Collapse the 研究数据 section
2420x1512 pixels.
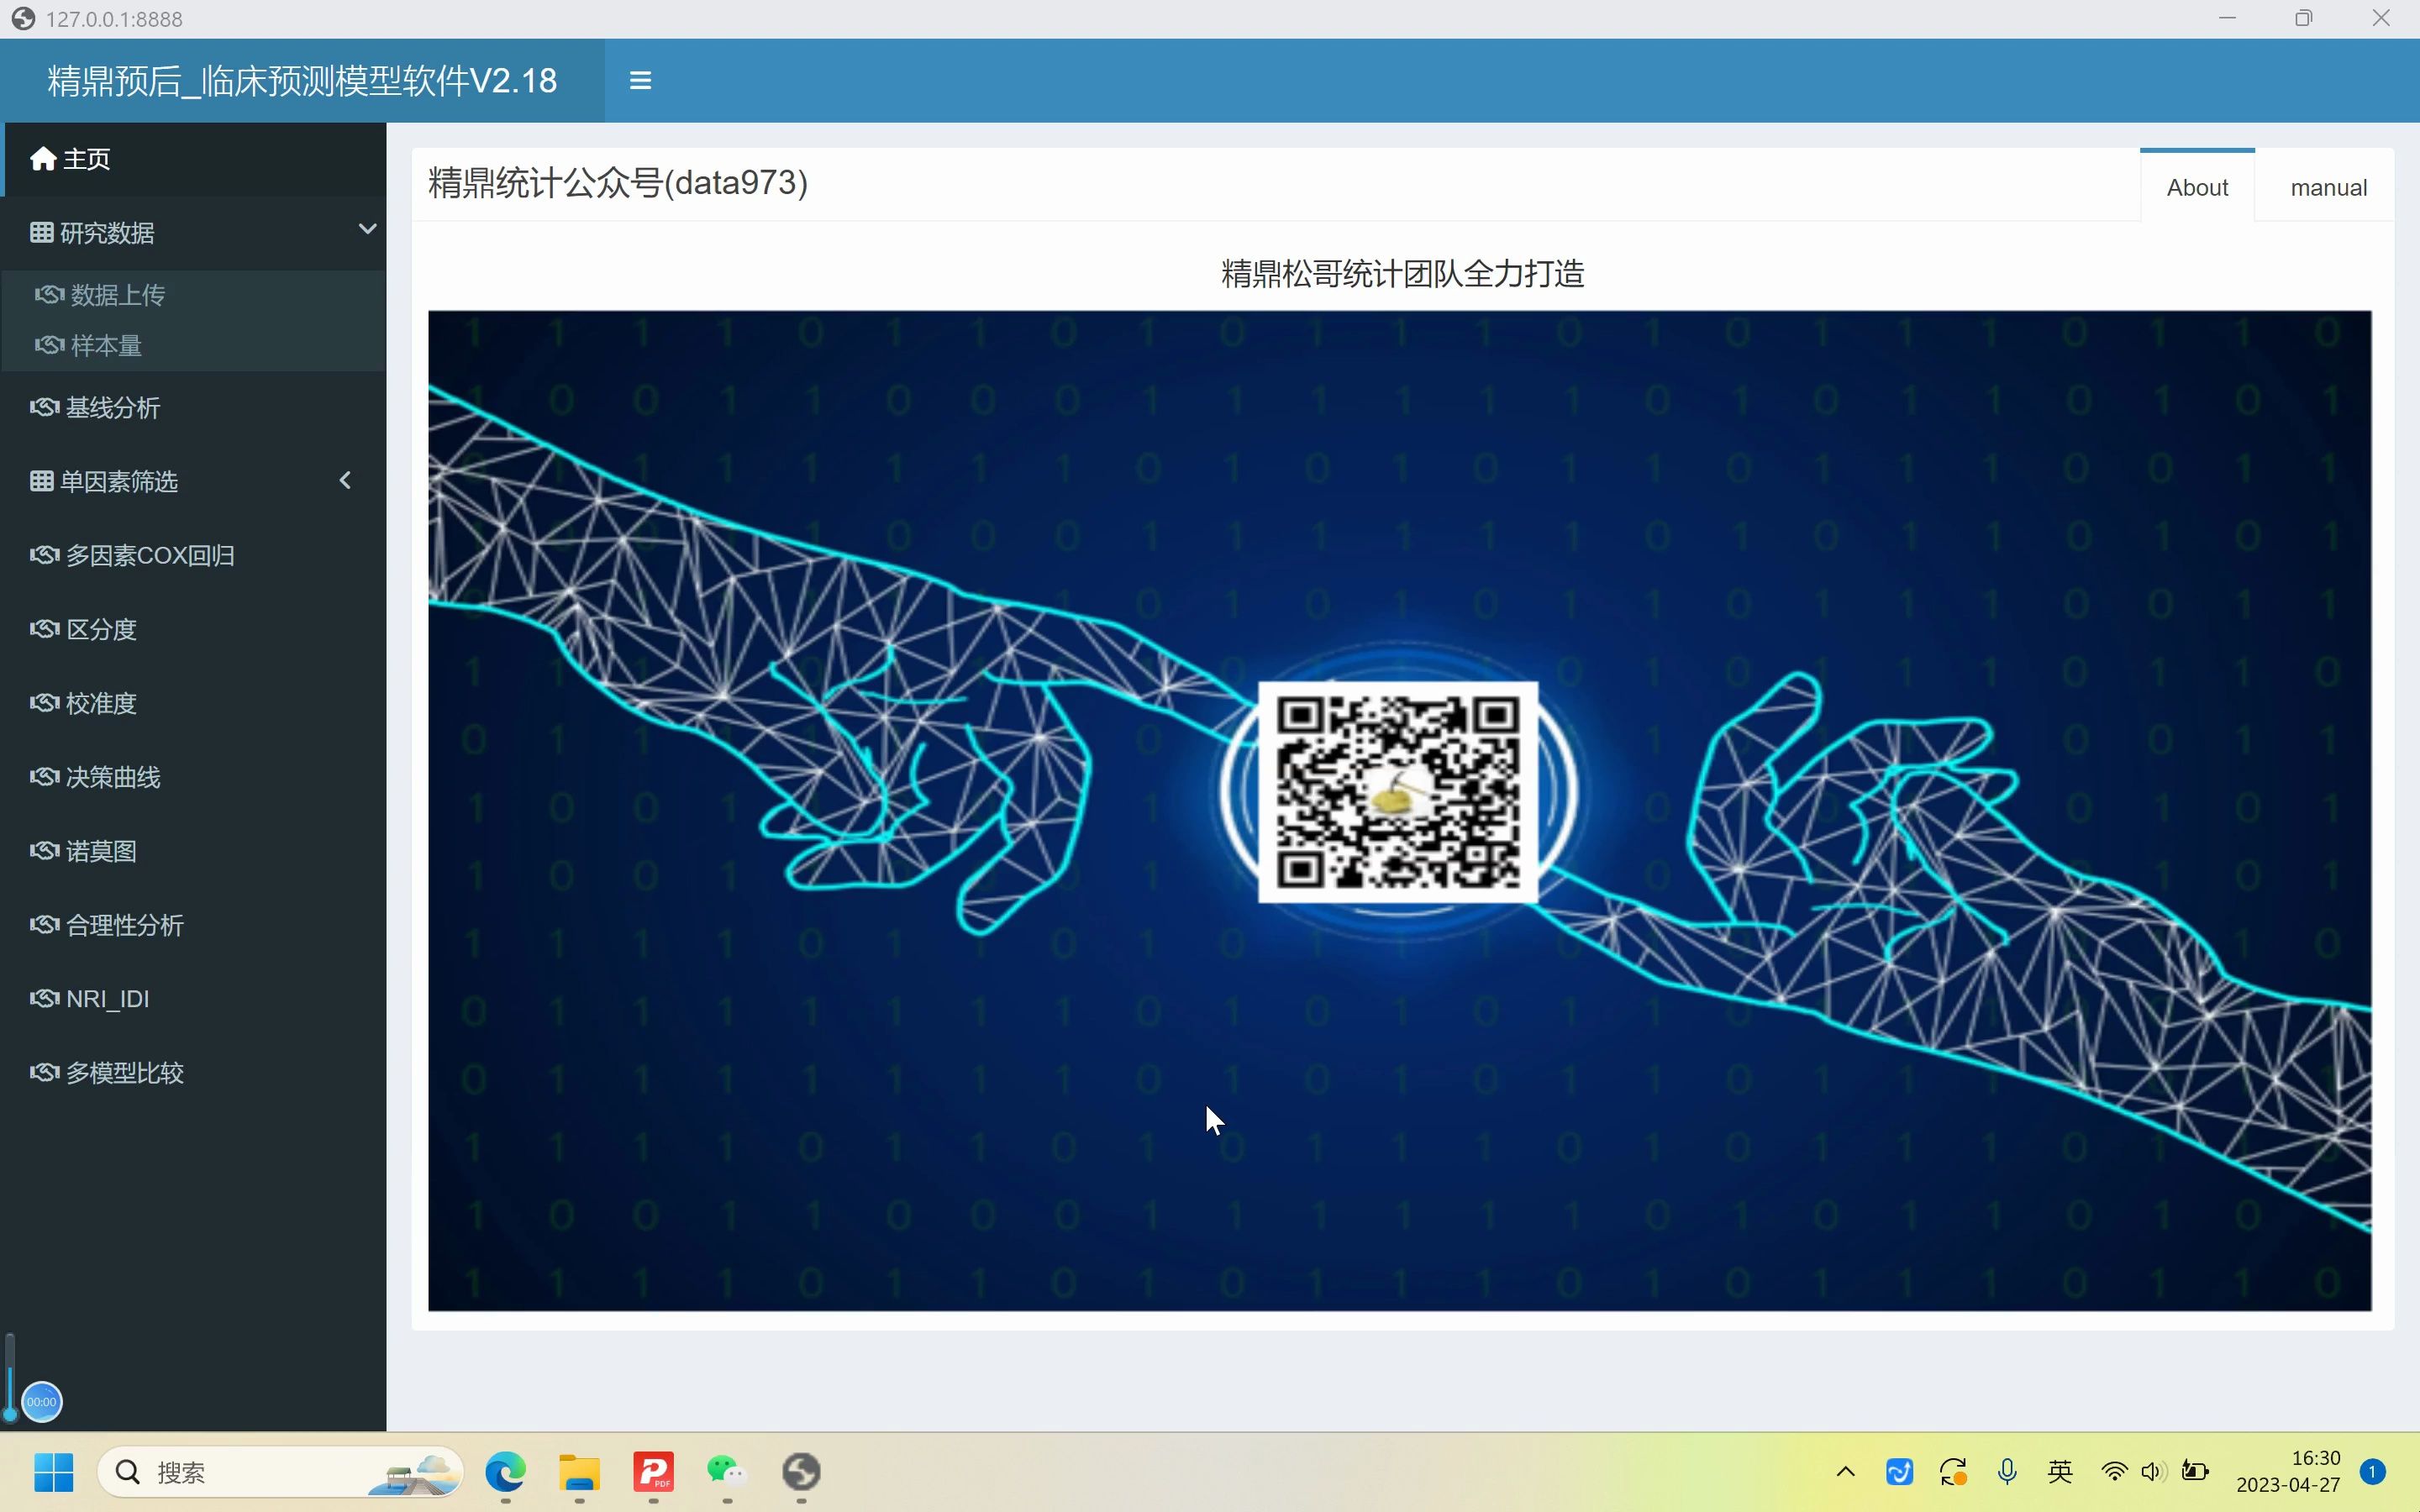[x=367, y=229]
